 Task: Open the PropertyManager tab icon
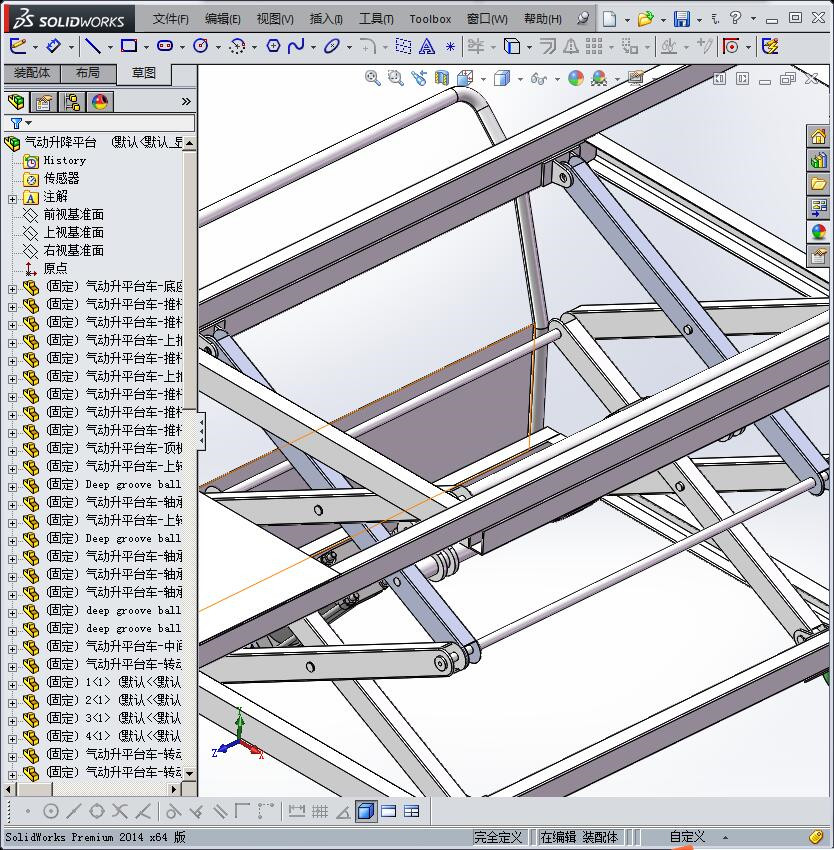pos(44,102)
